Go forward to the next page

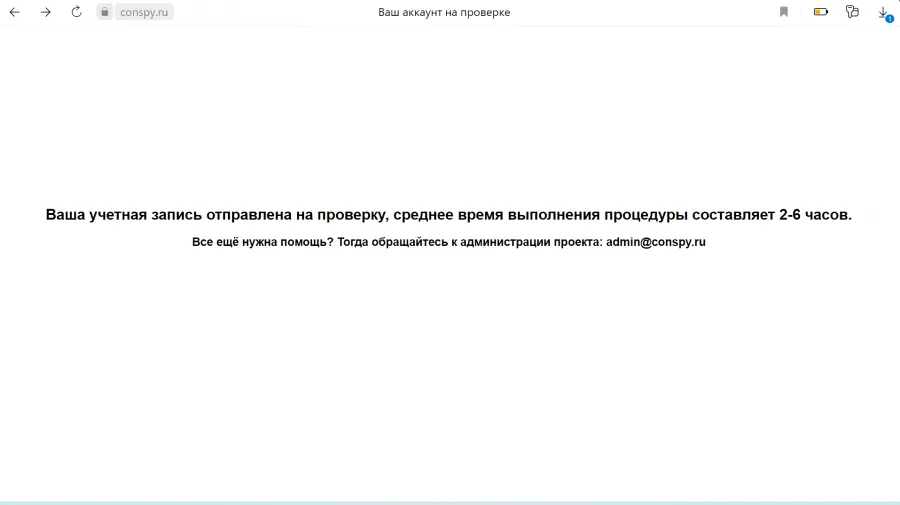tap(45, 12)
